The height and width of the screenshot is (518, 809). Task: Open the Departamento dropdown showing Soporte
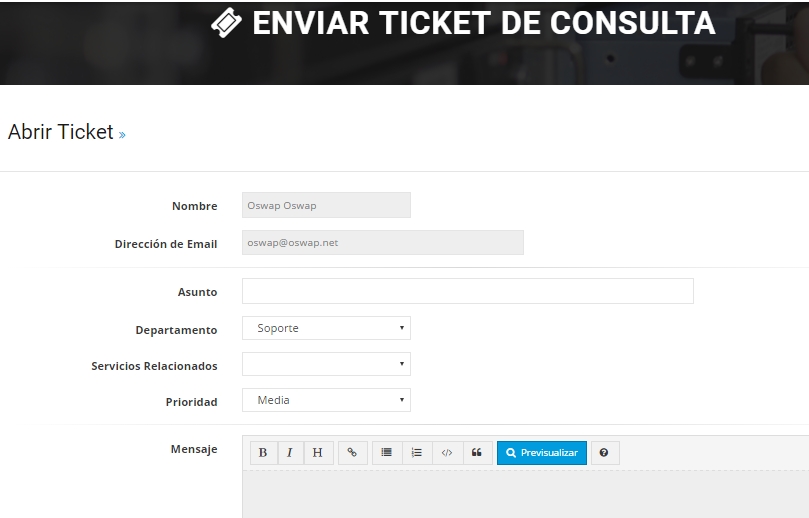[x=326, y=328]
